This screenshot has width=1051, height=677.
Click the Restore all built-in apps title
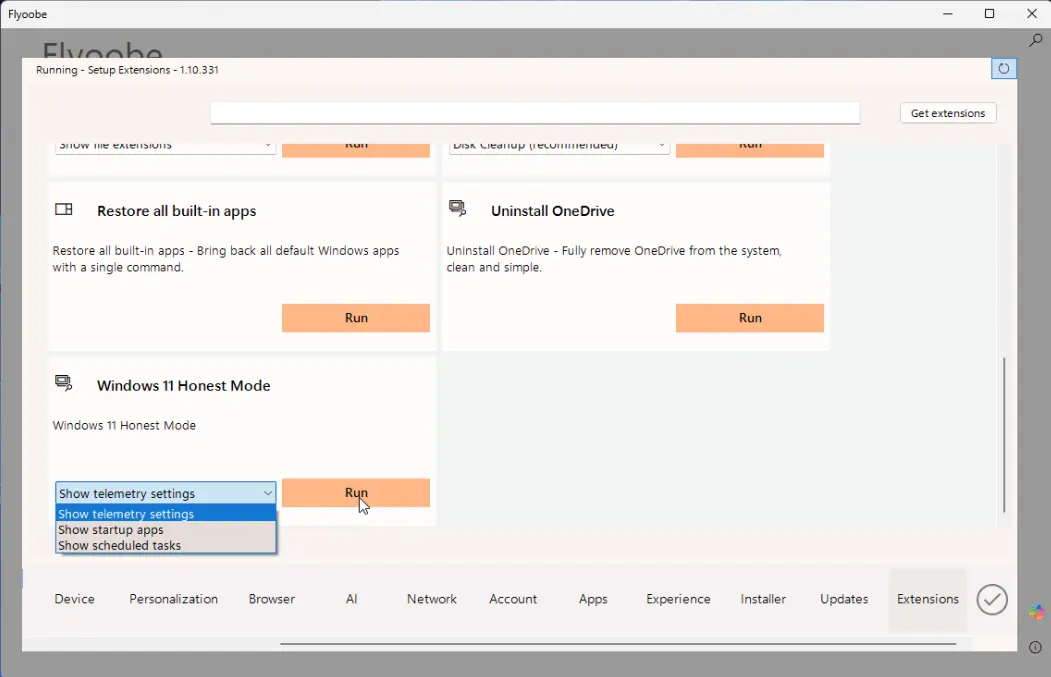[176, 211]
